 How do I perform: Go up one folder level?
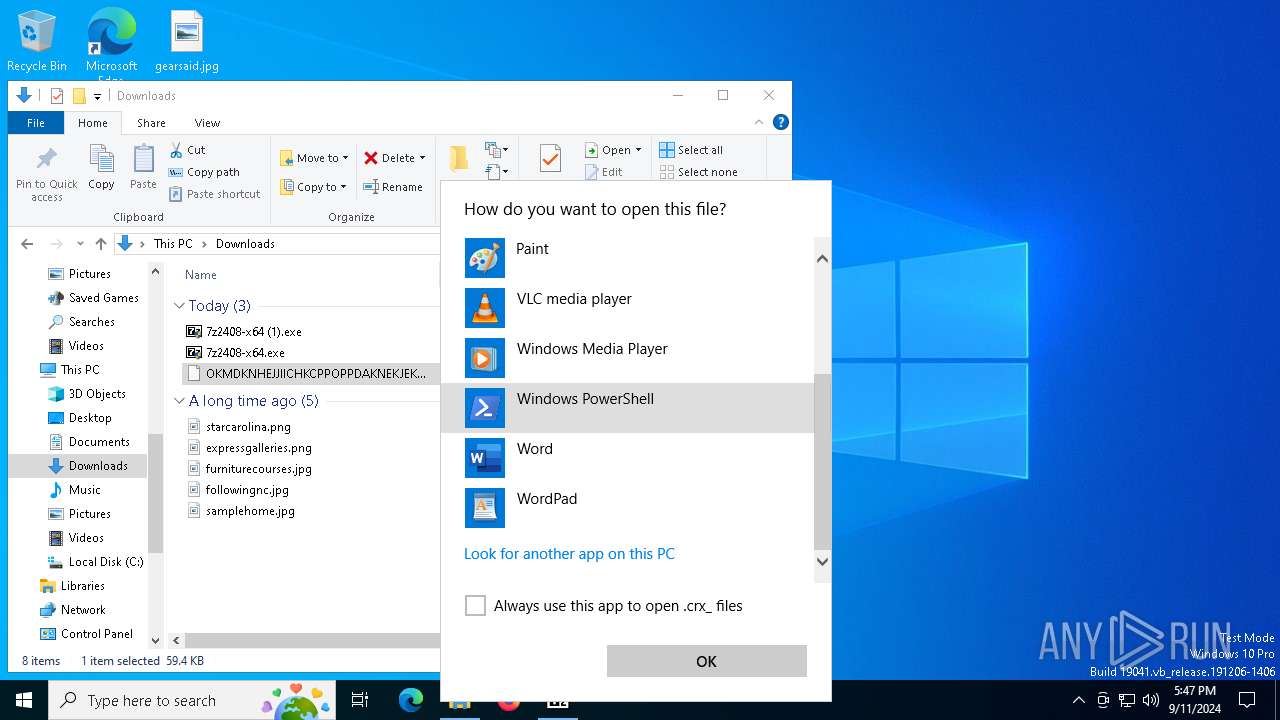pos(100,244)
